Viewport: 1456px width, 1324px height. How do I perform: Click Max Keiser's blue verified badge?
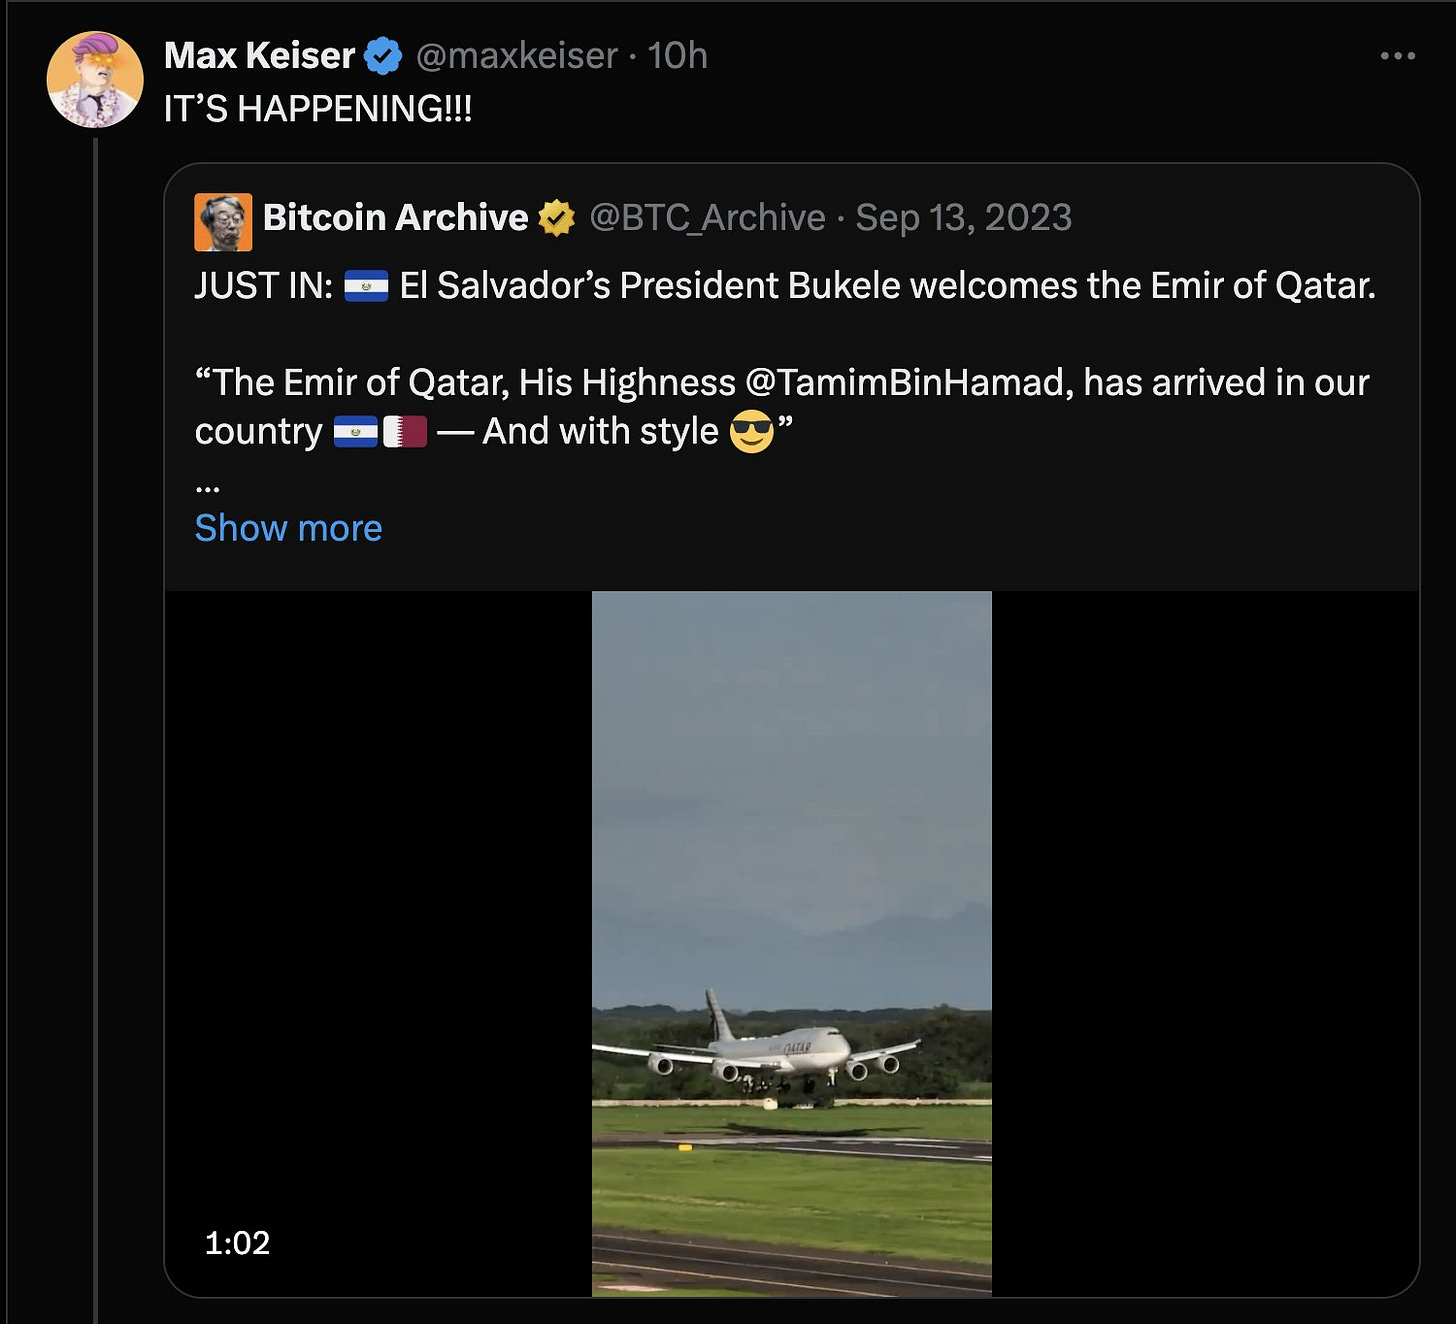pyautogui.click(x=382, y=56)
